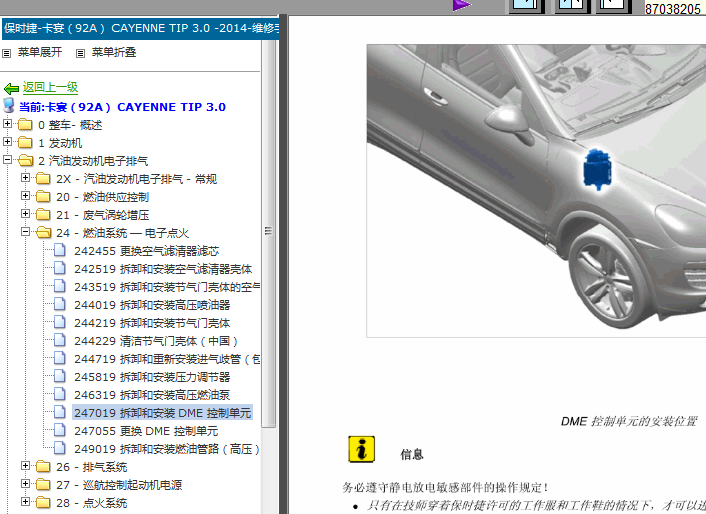
Task: Click the folder icon for 20 - 燃油供应控制
Action: [x=43, y=197]
